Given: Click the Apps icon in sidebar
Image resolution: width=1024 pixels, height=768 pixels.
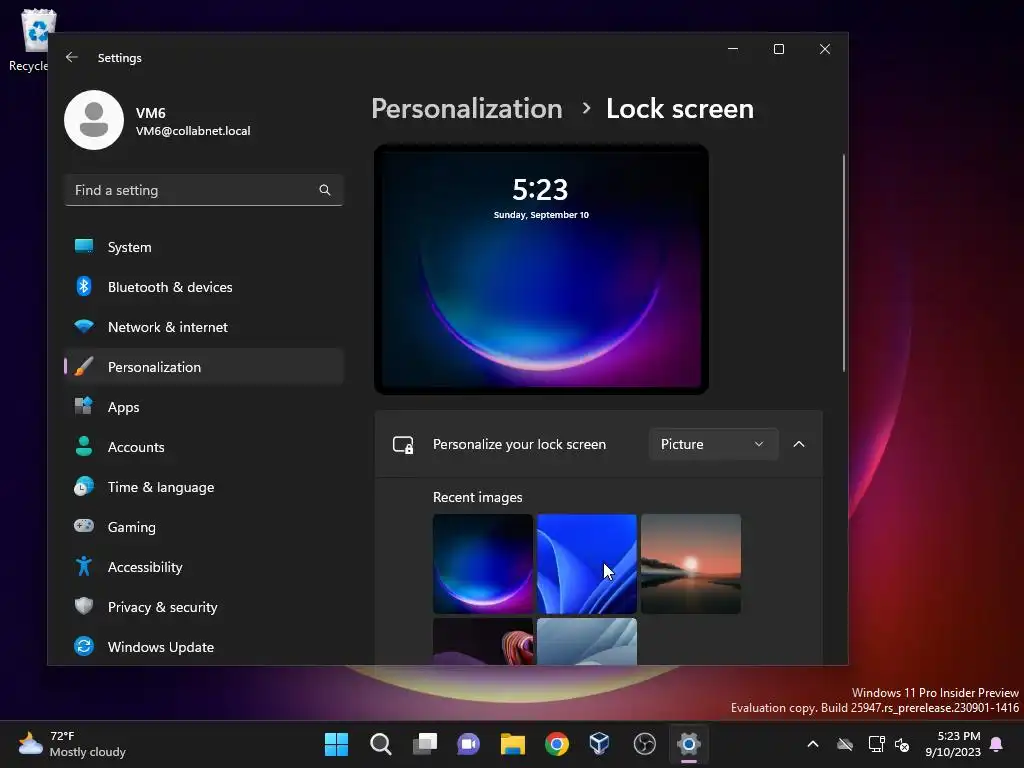Looking at the screenshot, I should tap(84, 406).
